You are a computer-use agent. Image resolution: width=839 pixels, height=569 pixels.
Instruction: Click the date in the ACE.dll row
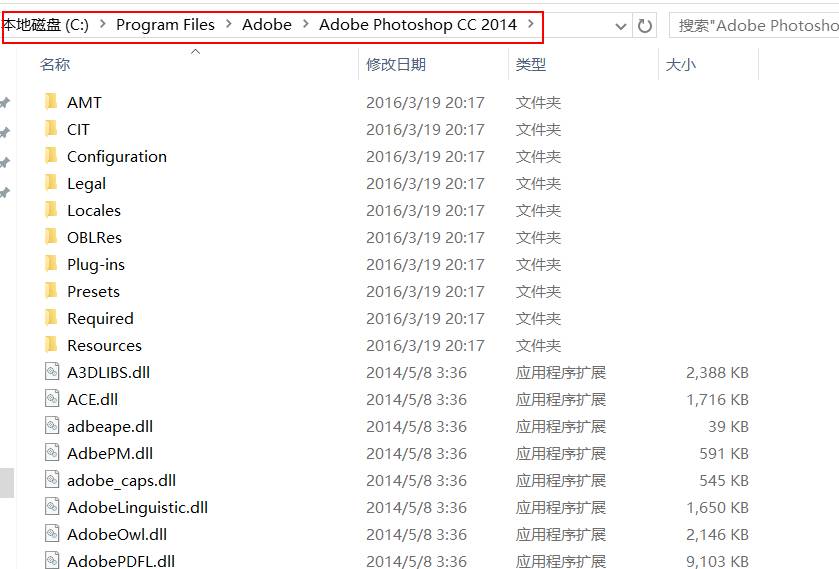coord(416,400)
